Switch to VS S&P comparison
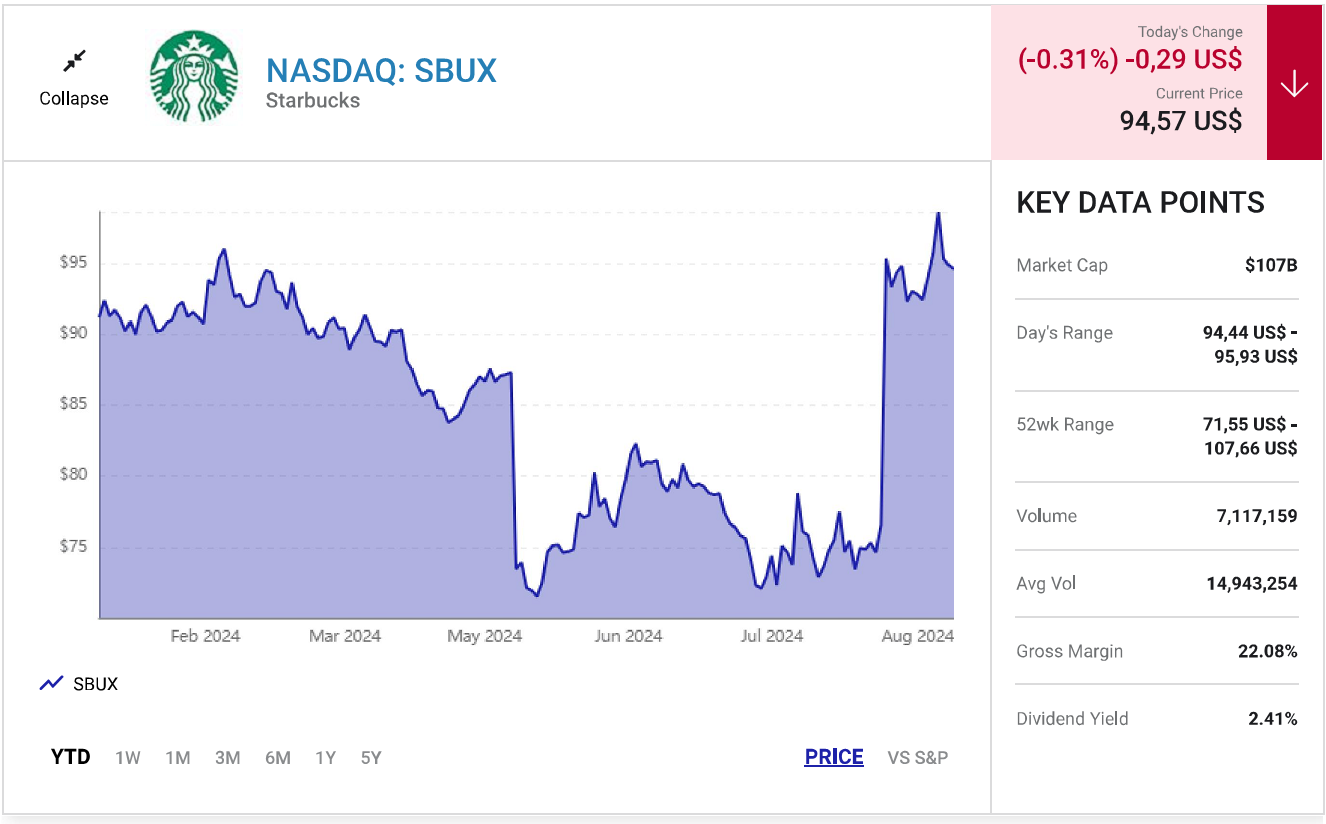Image resolution: width=1326 pixels, height=824 pixels. [918, 758]
